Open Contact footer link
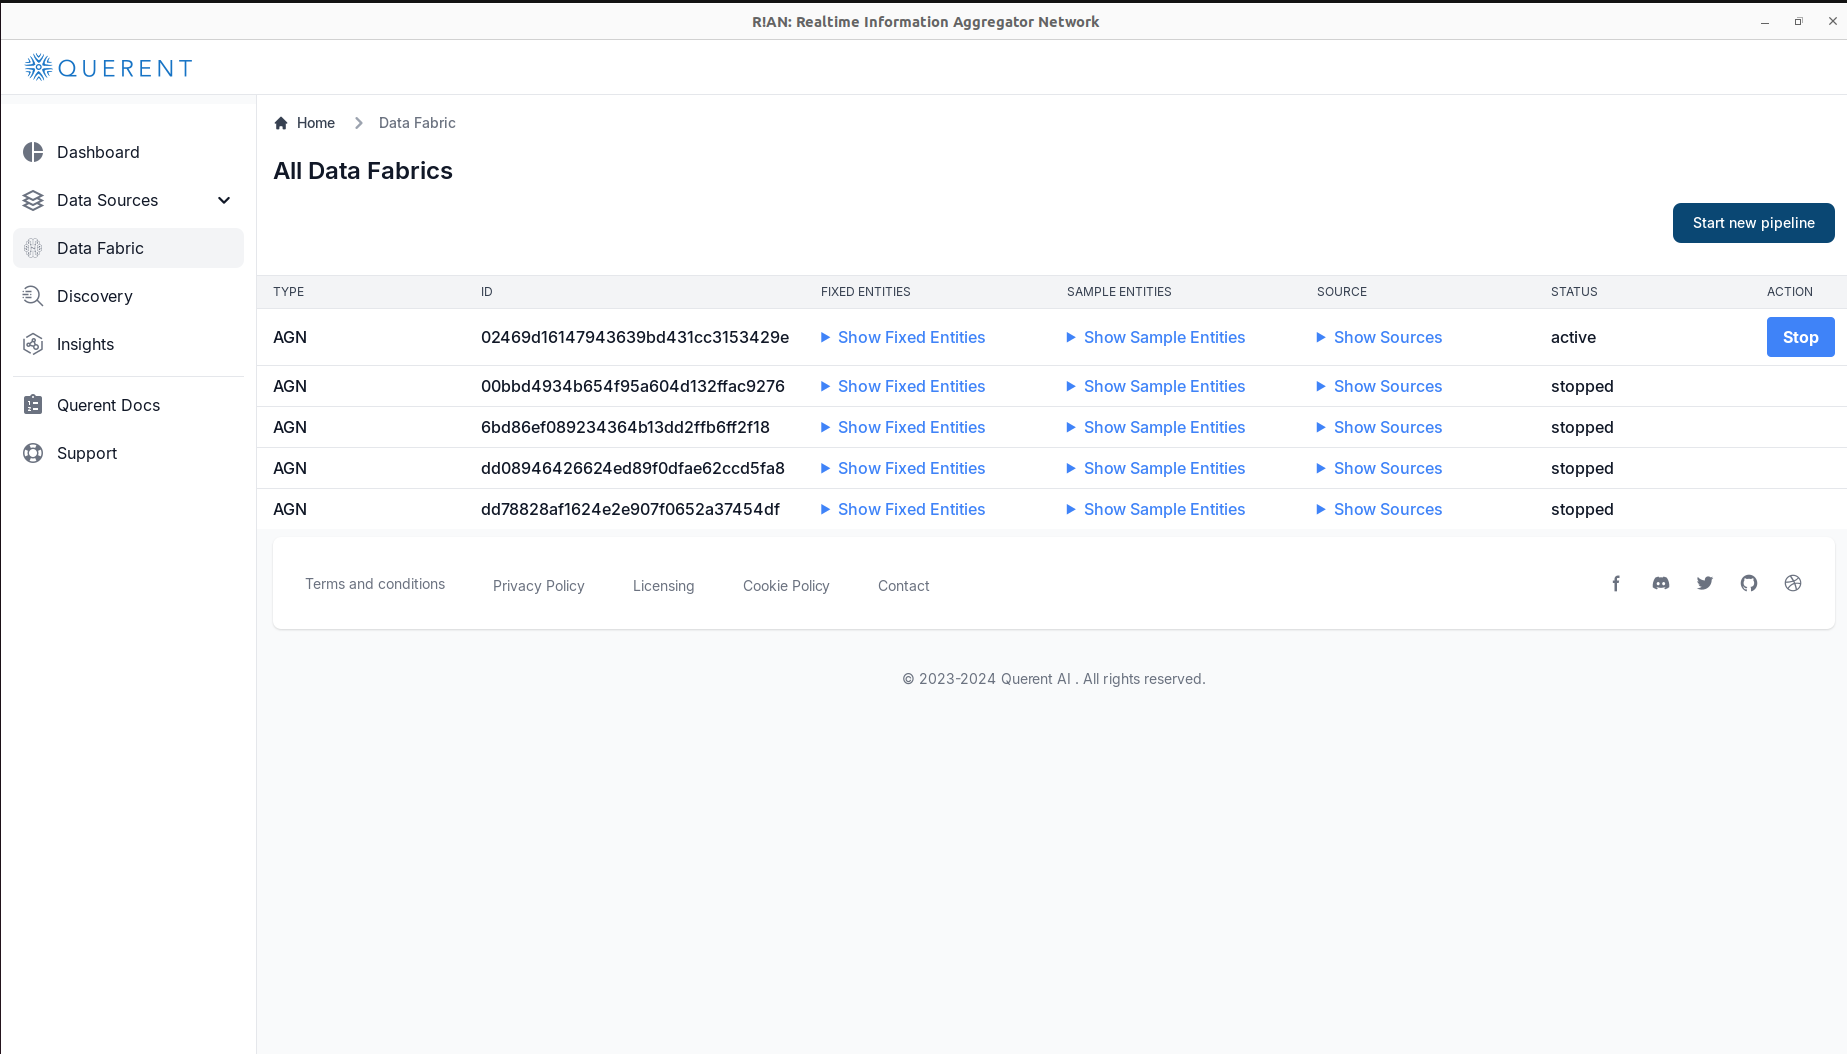Viewport: 1847px width, 1054px height. pos(903,586)
